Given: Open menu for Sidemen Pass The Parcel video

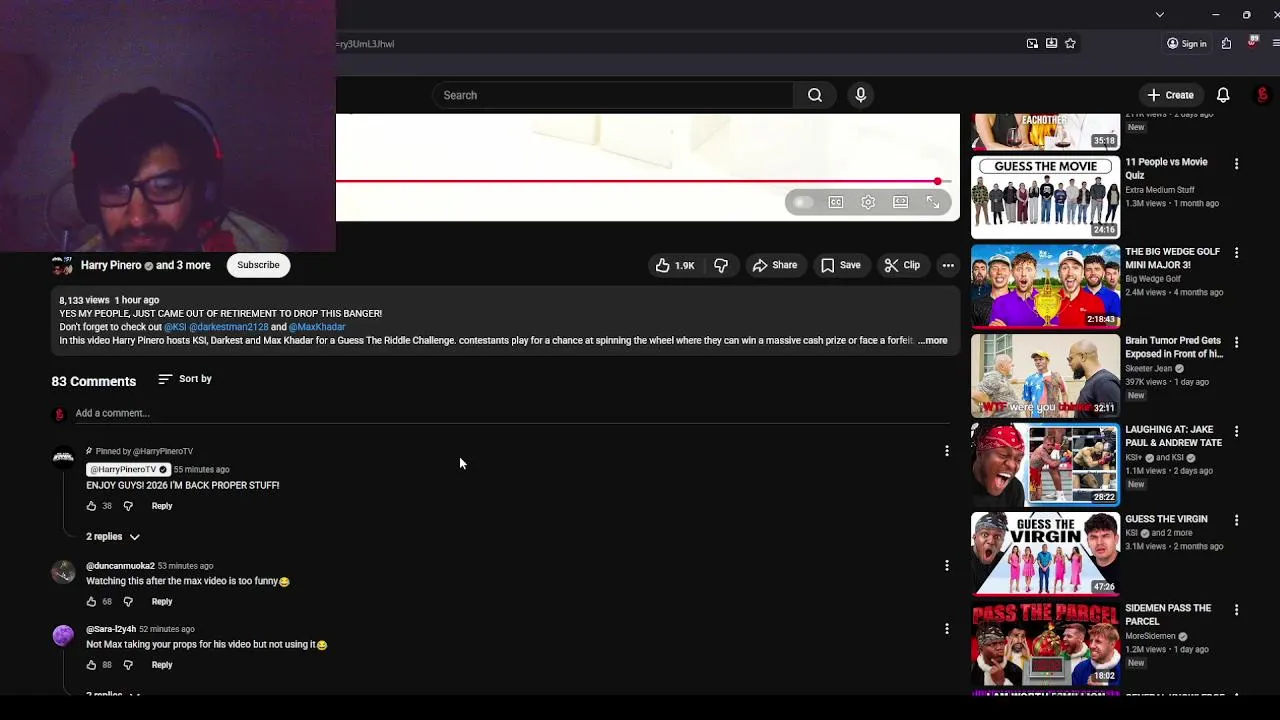Looking at the screenshot, I should pyautogui.click(x=1236, y=609).
